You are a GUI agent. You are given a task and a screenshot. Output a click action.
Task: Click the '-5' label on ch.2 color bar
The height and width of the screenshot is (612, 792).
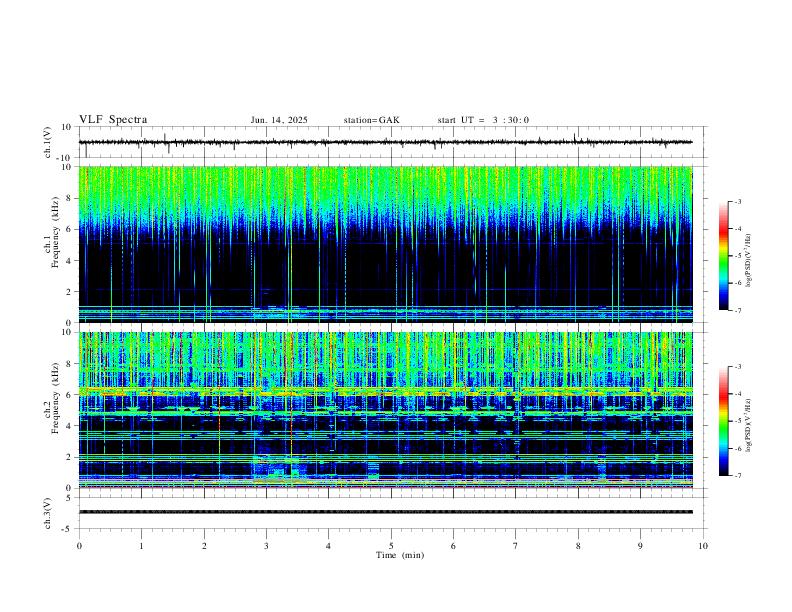click(x=738, y=421)
